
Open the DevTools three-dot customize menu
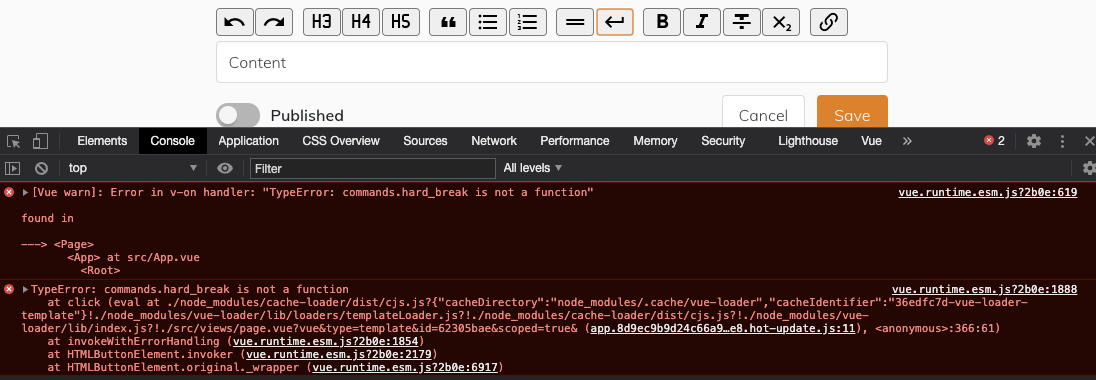click(1062, 141)
